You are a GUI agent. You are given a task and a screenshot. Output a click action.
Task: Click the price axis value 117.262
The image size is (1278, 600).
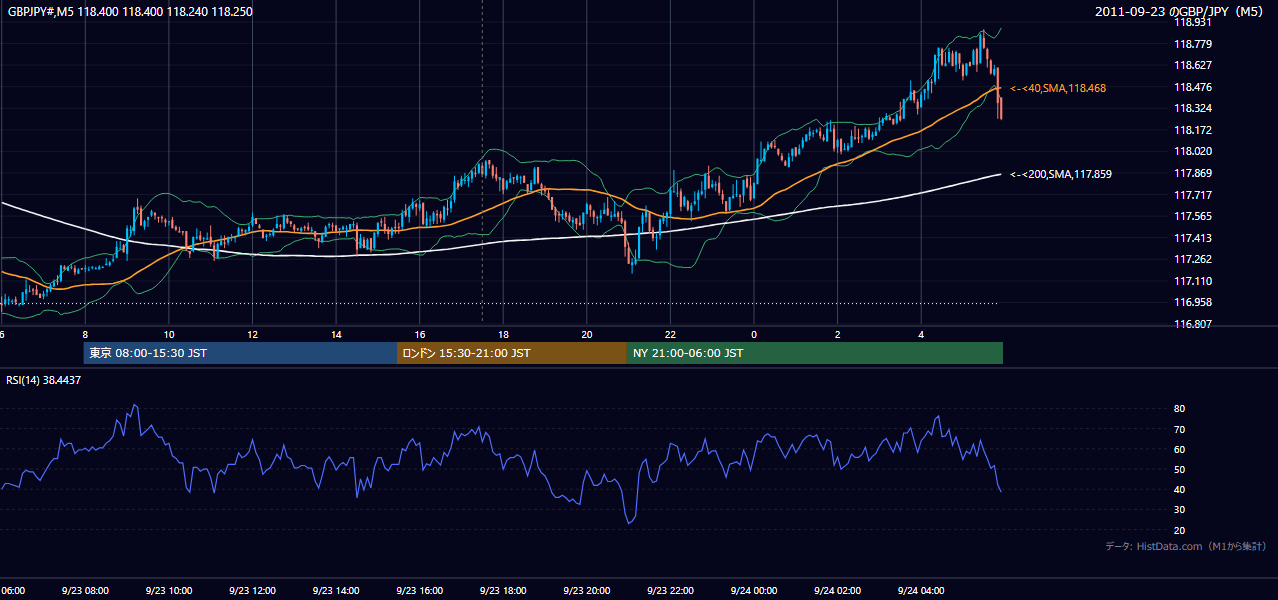point(1194,259)
